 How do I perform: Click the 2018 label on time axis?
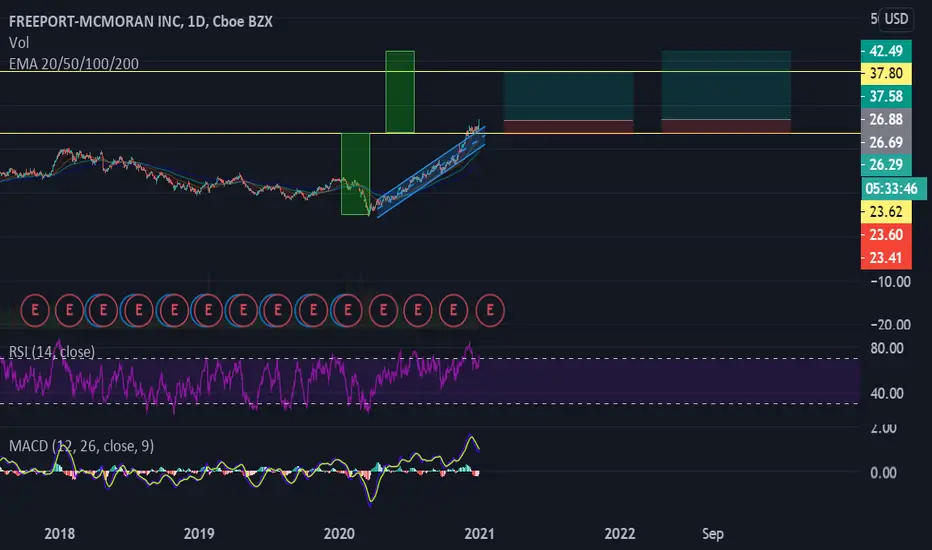point(59,533)
